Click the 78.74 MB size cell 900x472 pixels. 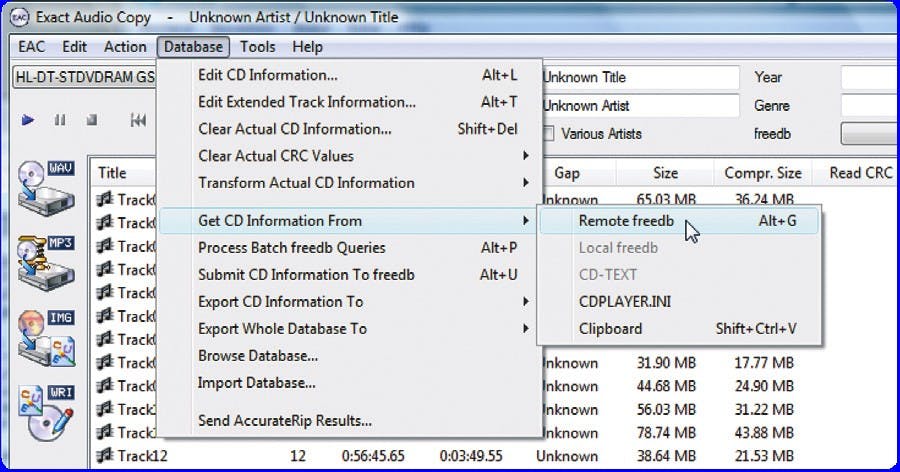point(666,433)
